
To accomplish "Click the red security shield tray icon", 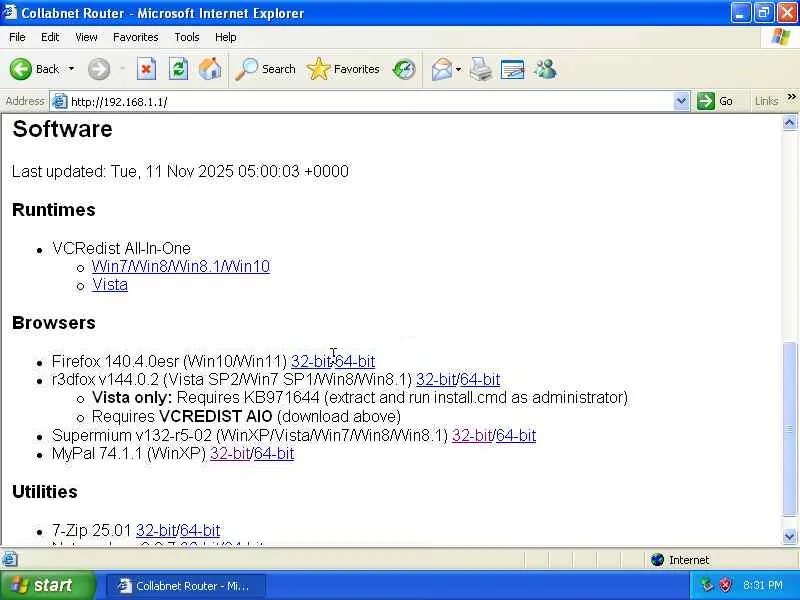I will tap(726, 585).
